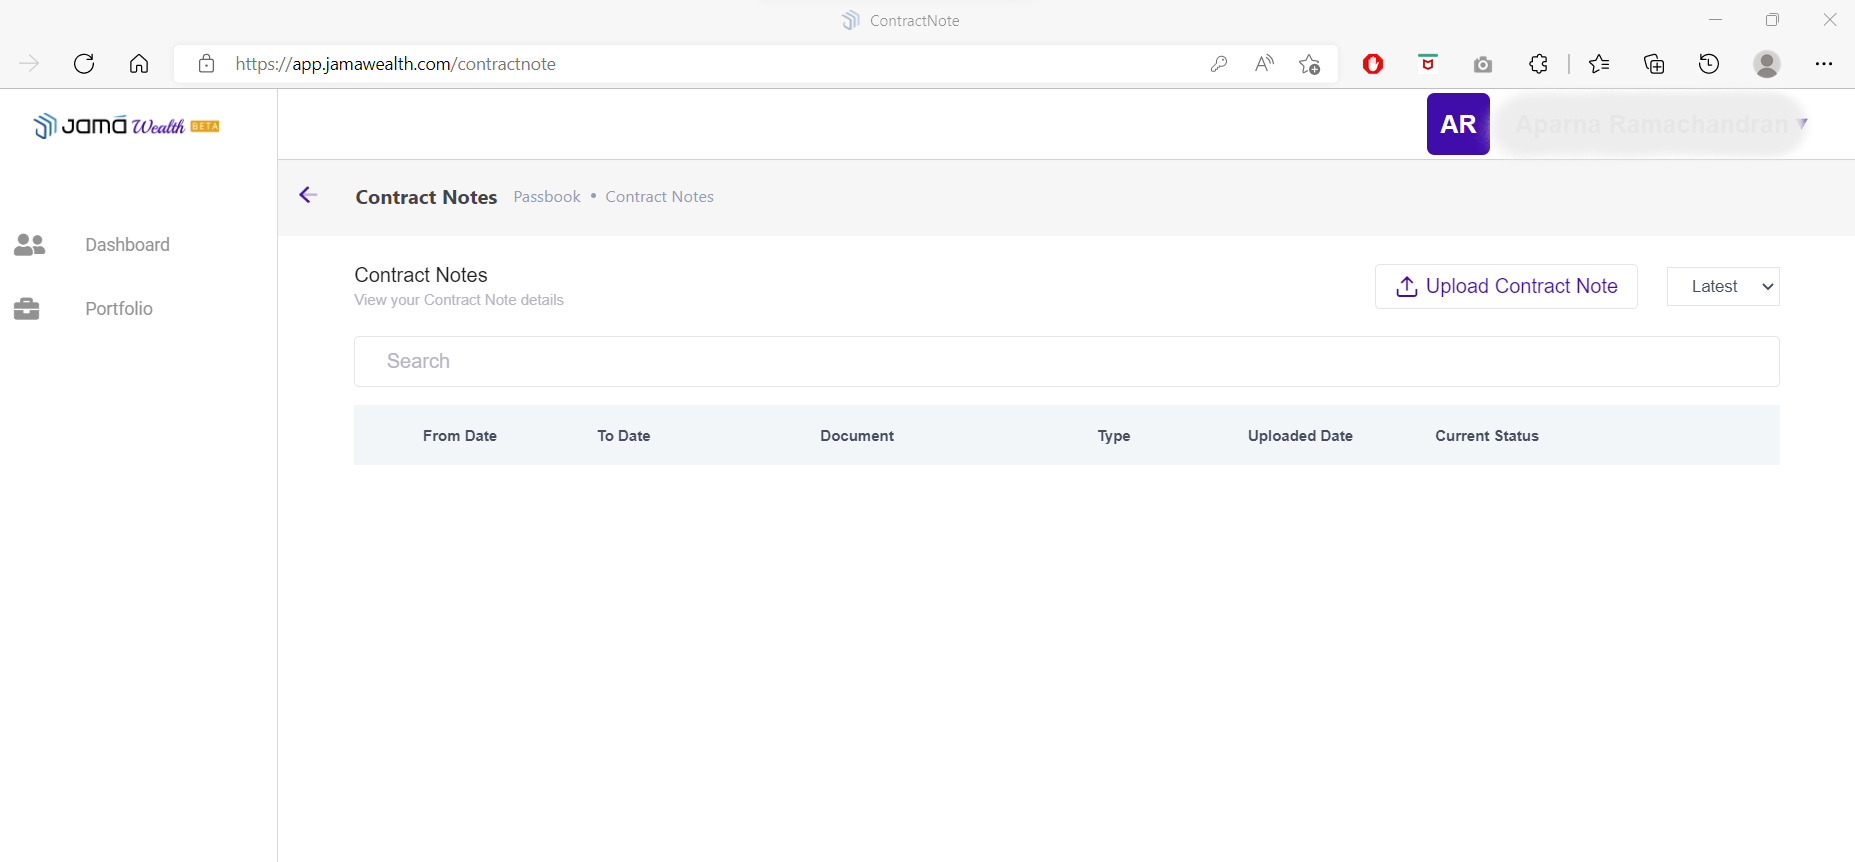The width and height of the screenshot is (1855, 862).
Task: Click the browser address bar URL
Action: pyautogui.click(x=396, y=64)
